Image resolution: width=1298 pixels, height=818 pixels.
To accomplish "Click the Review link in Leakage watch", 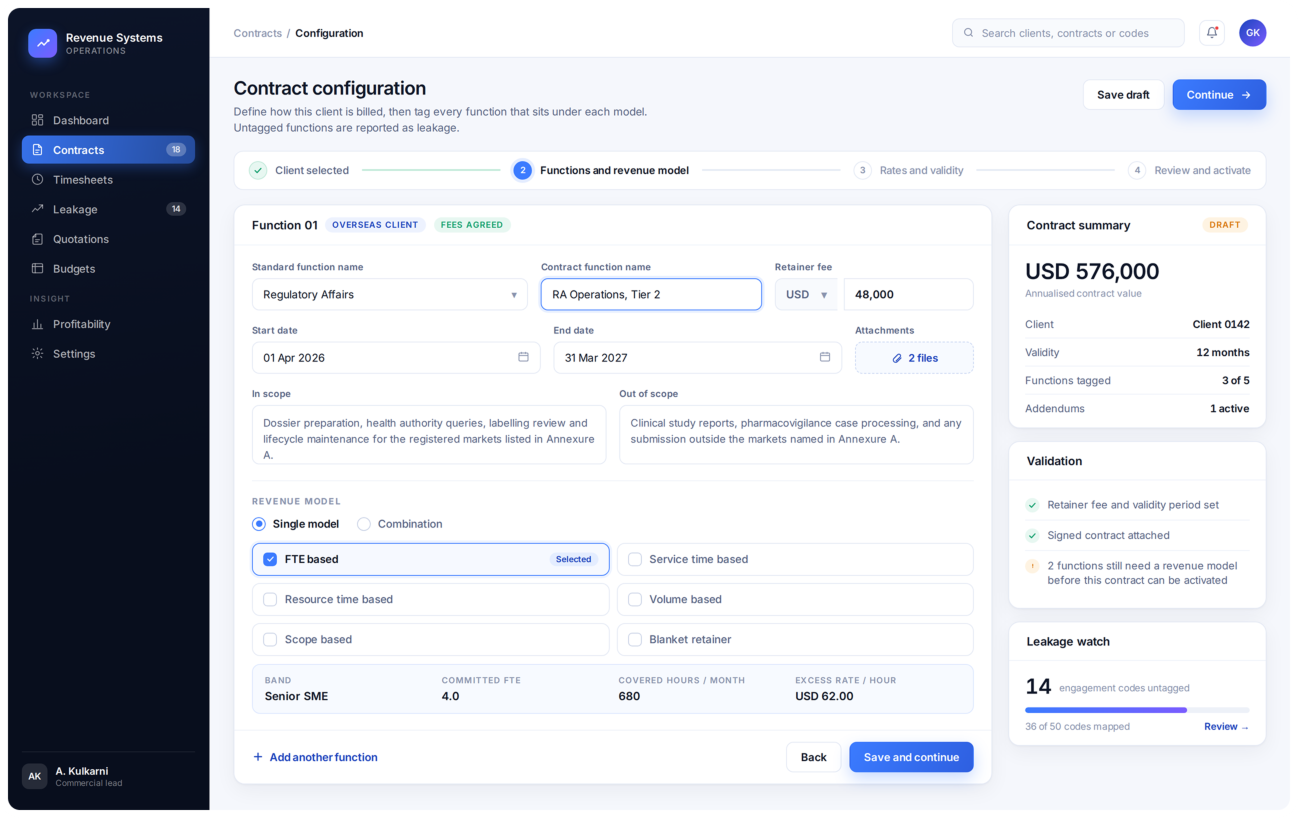I will [1226, 726].
